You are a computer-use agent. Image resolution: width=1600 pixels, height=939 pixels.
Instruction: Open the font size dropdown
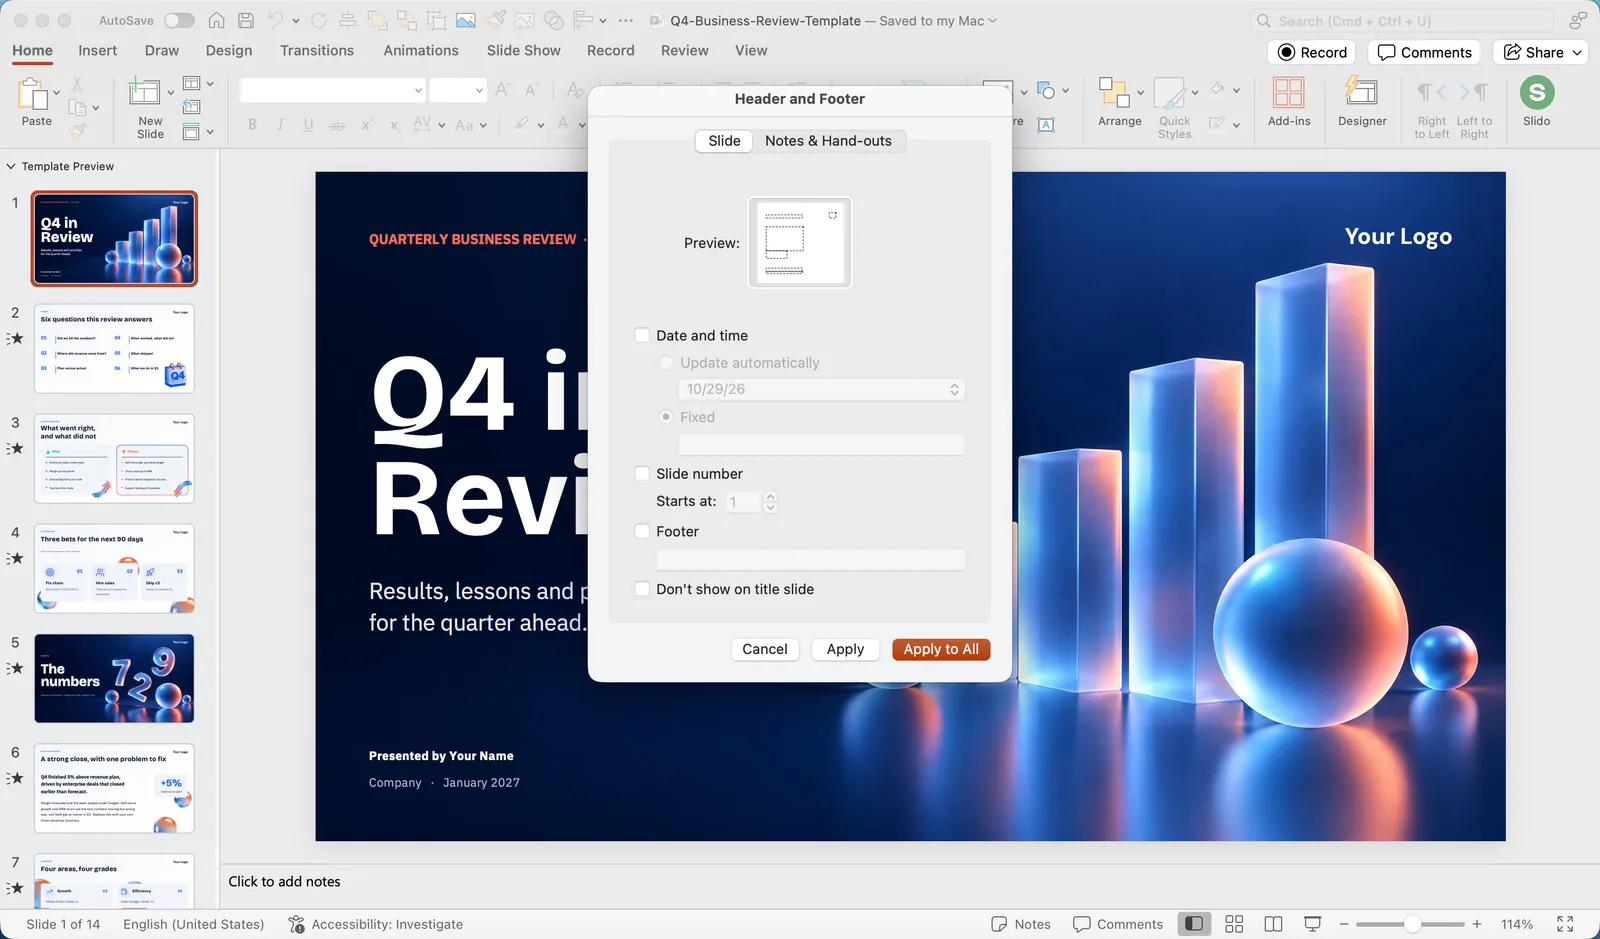[x=479, y=91]
